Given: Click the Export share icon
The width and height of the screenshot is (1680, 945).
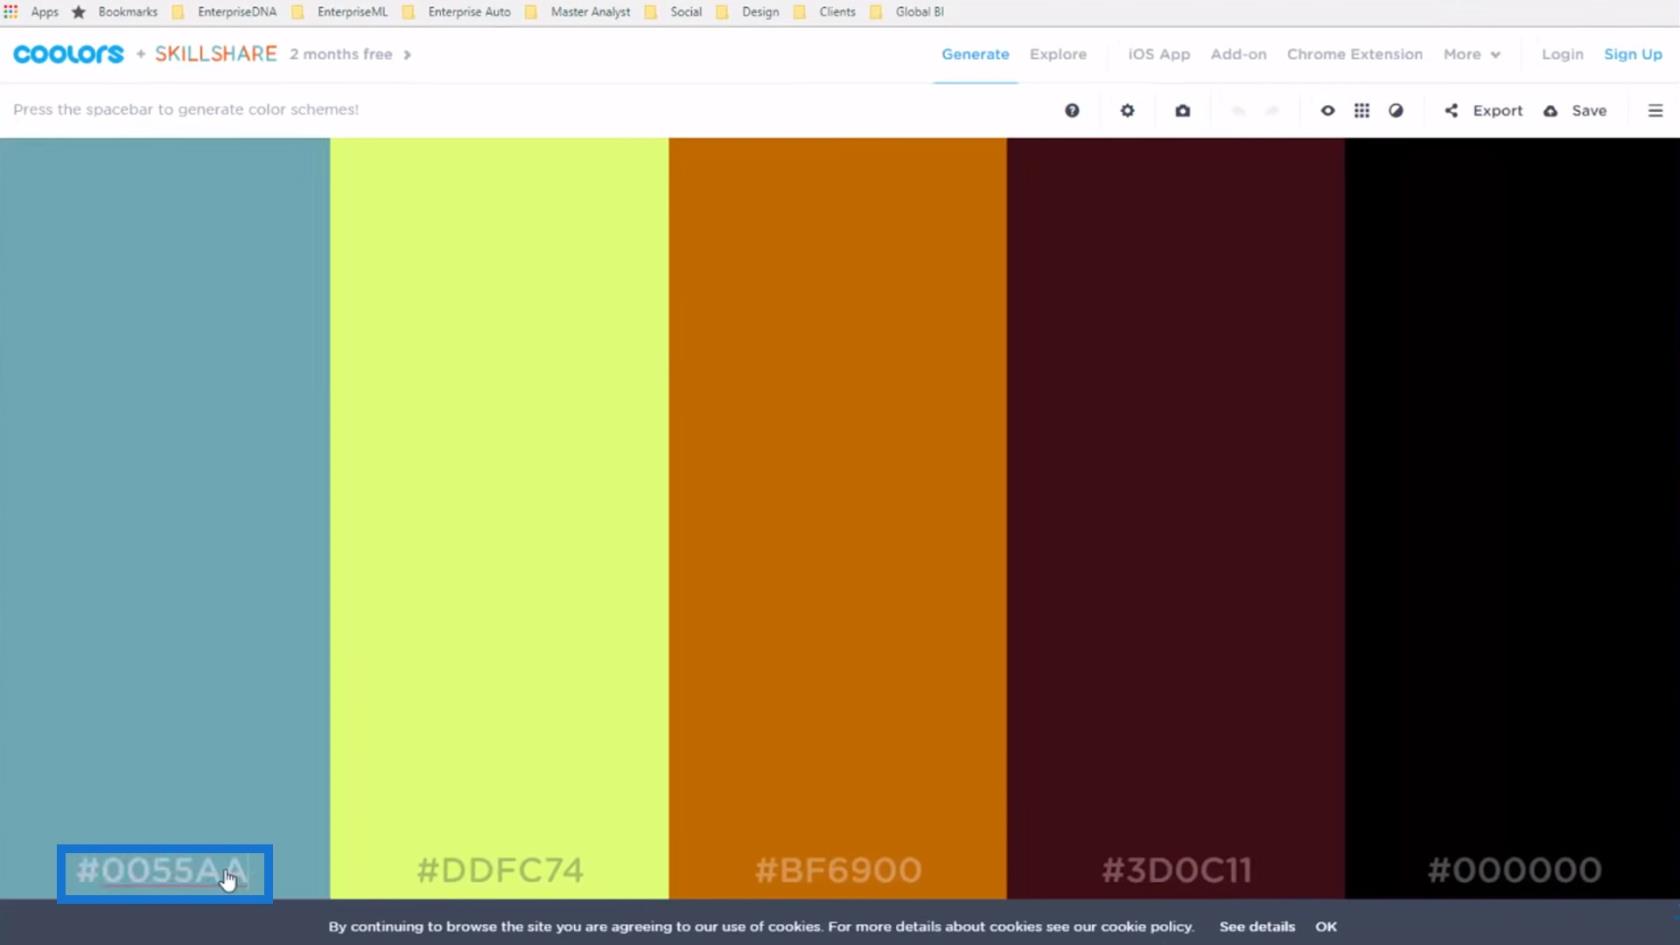Looking at the screenshot, I should point(1451,110).
